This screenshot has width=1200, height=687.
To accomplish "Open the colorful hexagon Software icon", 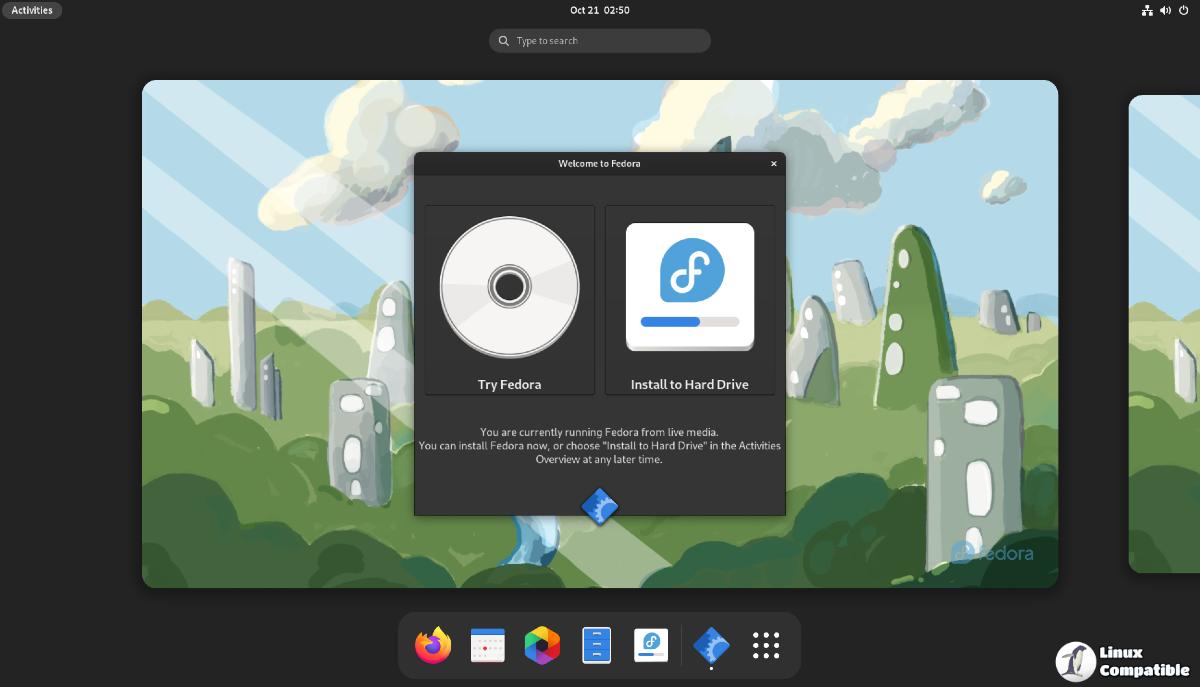I will coord(542,645).
